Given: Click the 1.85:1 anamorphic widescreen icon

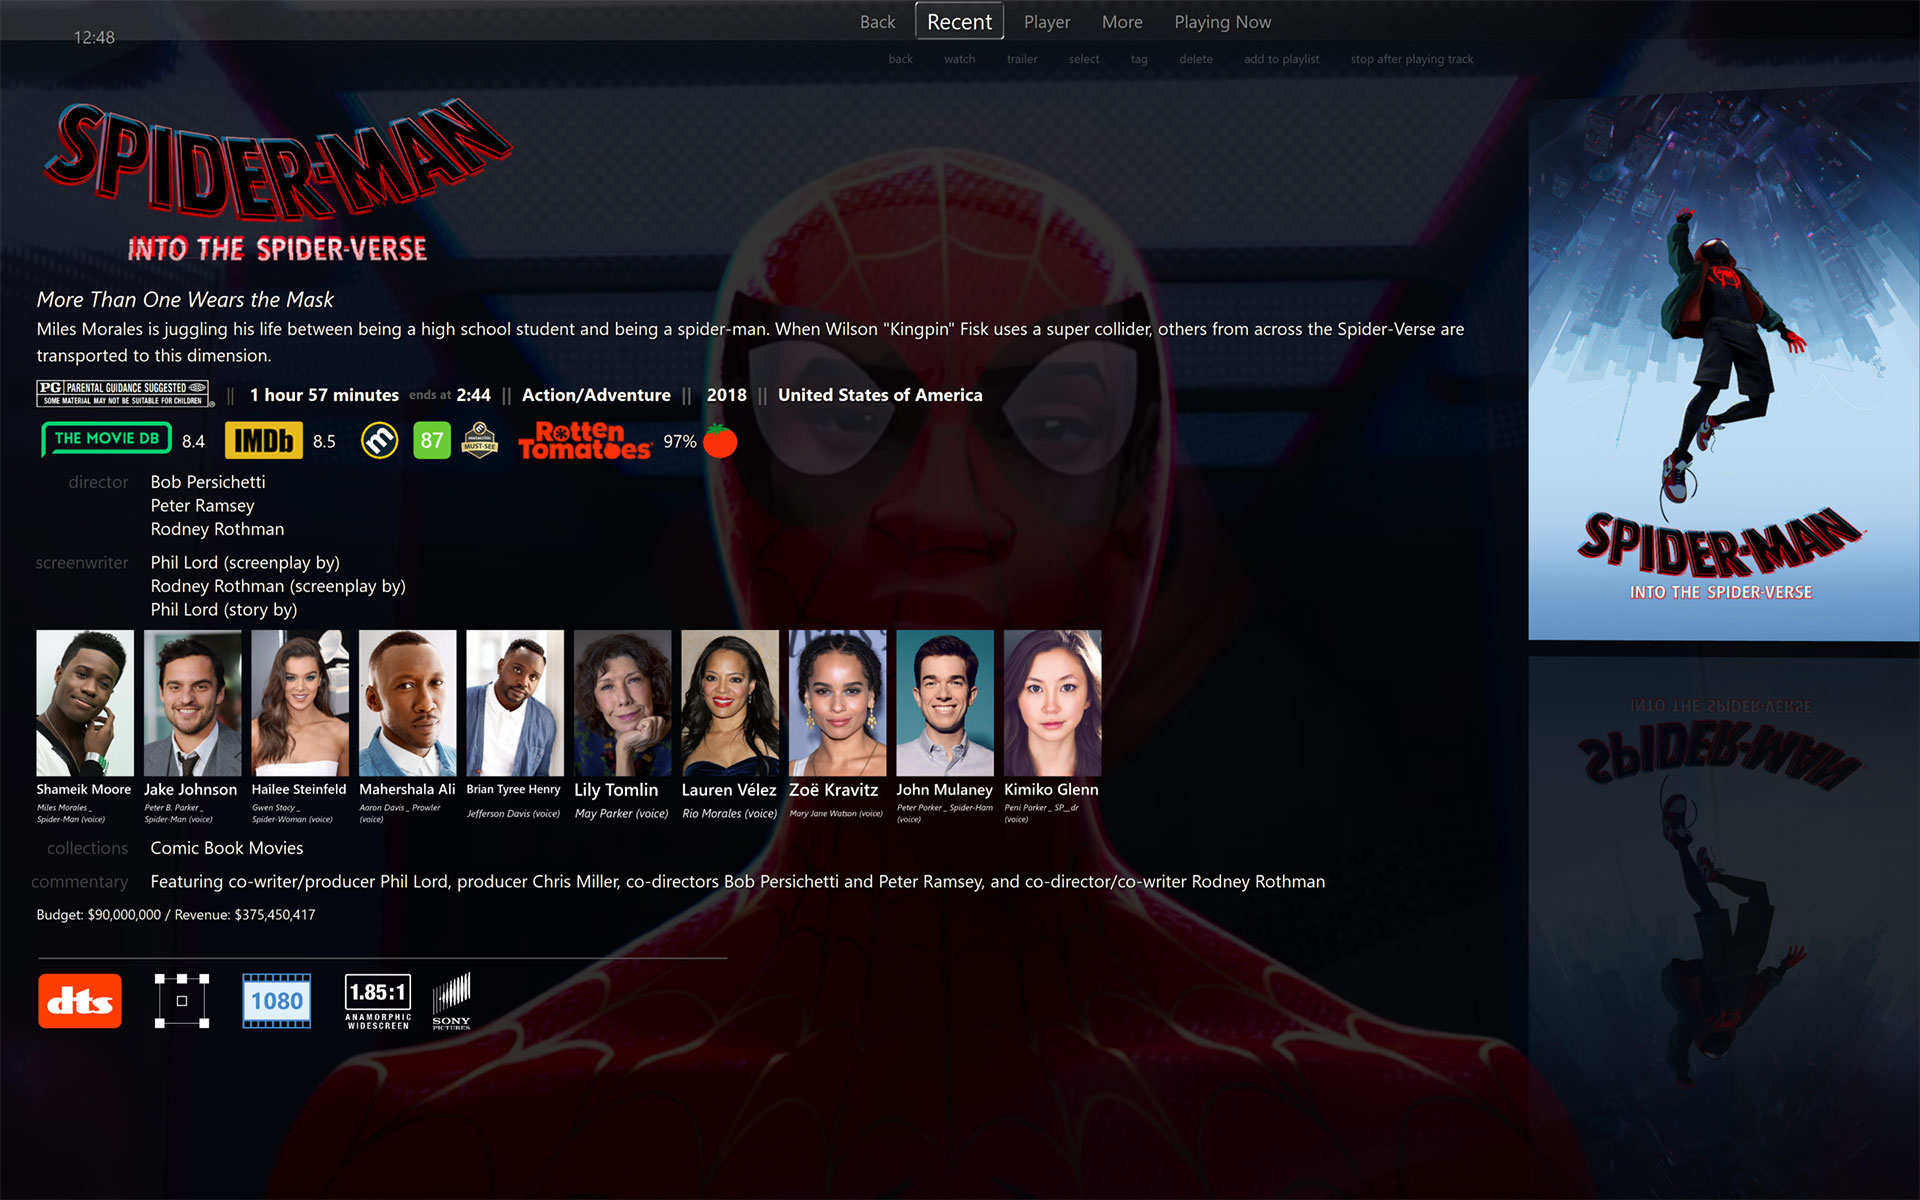Looking at the screenshot, I should tap(378, 1001).
